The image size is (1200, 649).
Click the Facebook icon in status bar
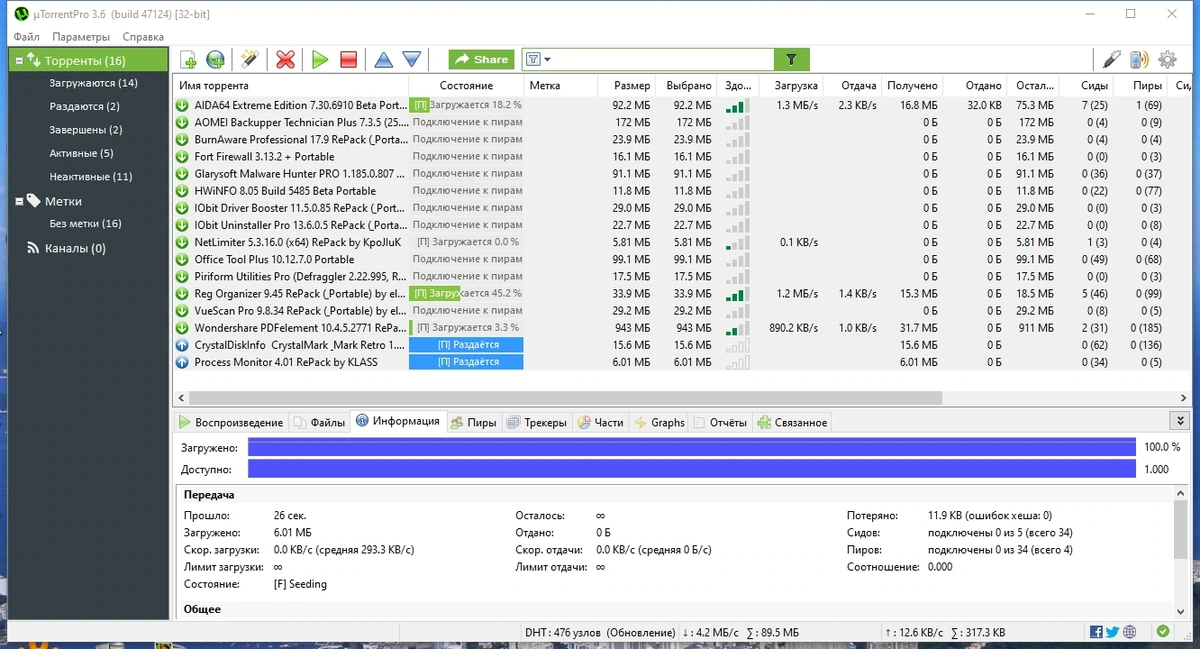coord(1097,632)
